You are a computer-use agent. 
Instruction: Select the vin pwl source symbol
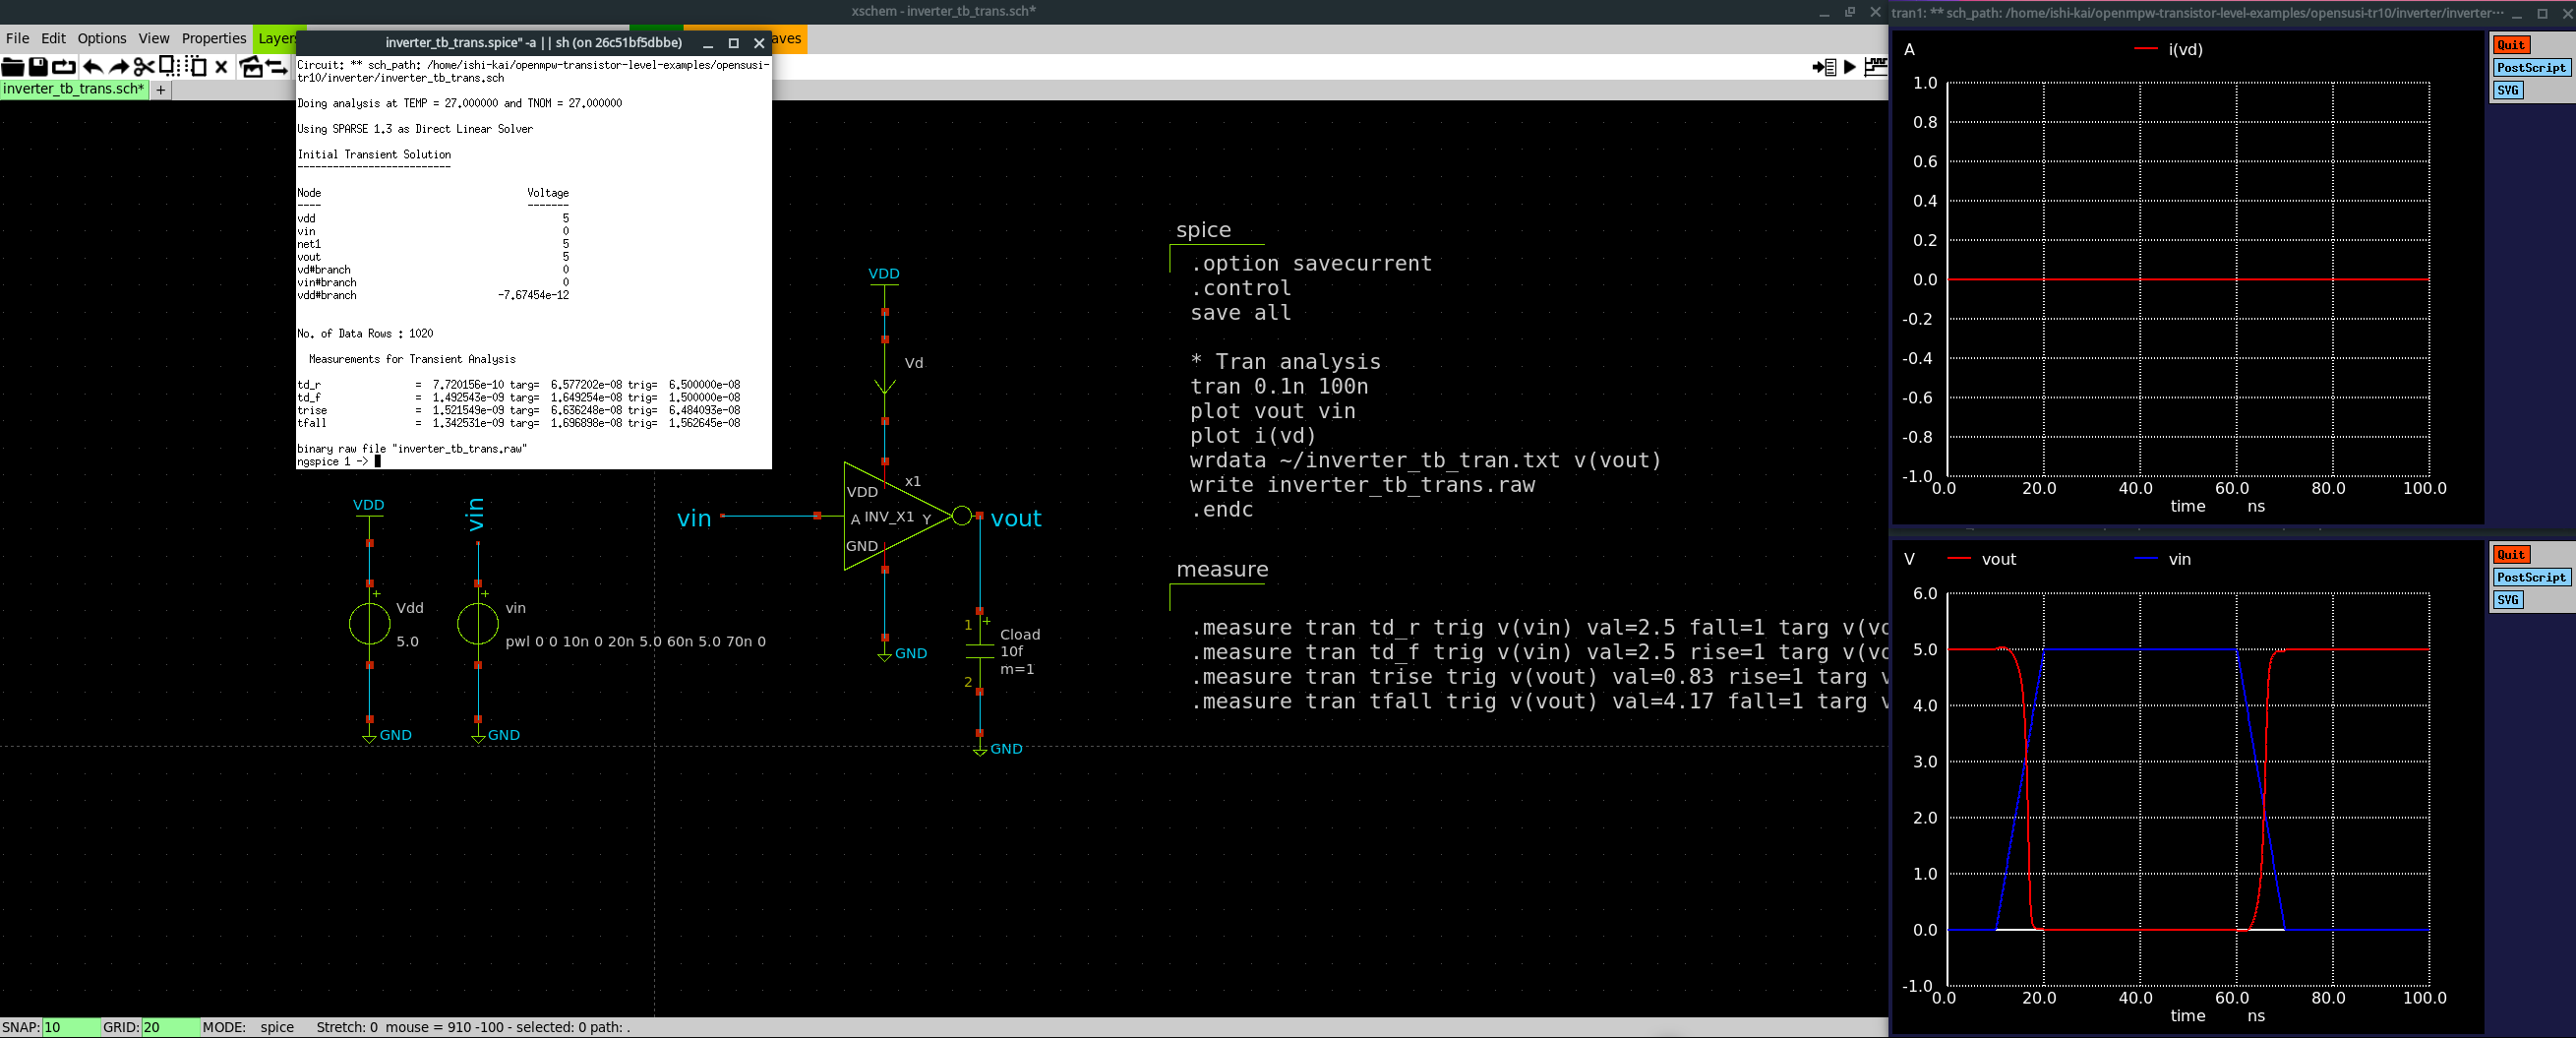click(x=478, y=624)
